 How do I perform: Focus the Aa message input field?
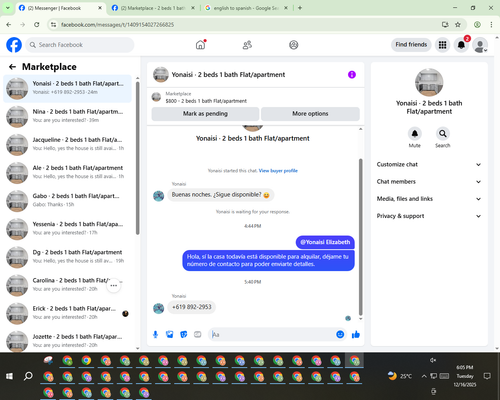(272, 334)
